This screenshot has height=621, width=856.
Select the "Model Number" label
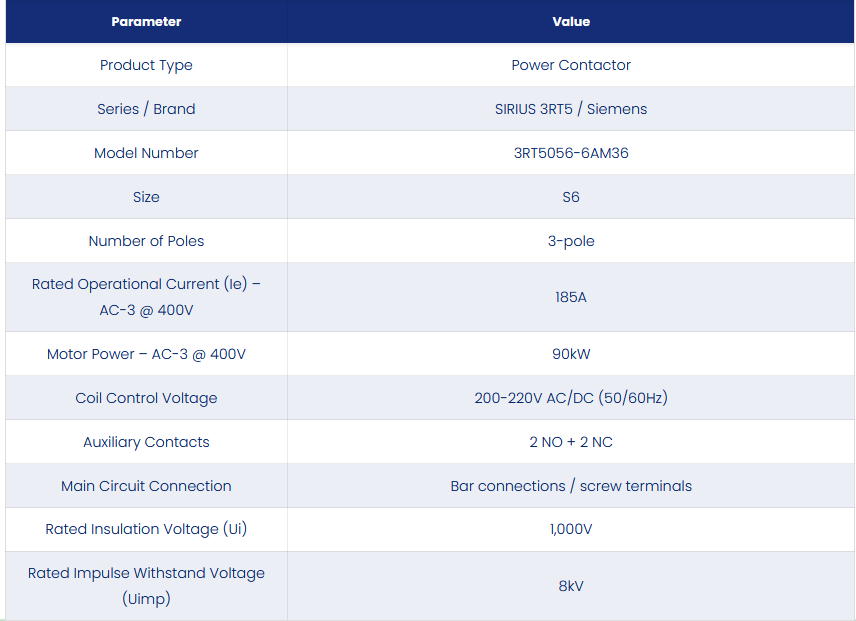[146, 153]
